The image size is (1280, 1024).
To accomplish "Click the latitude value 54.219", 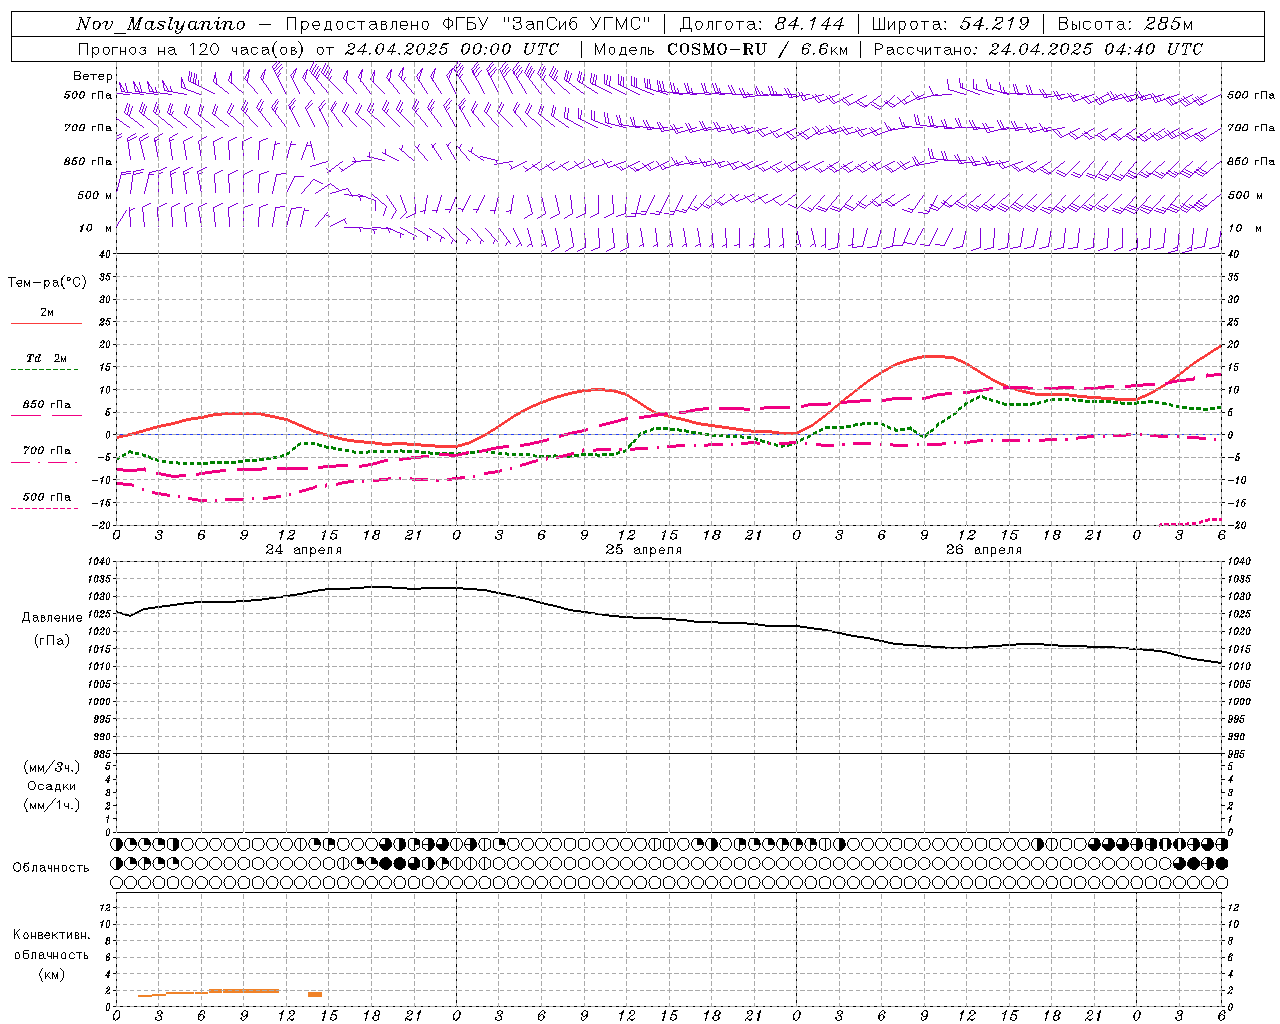I will pyautogui.click(x=994, y=24).
